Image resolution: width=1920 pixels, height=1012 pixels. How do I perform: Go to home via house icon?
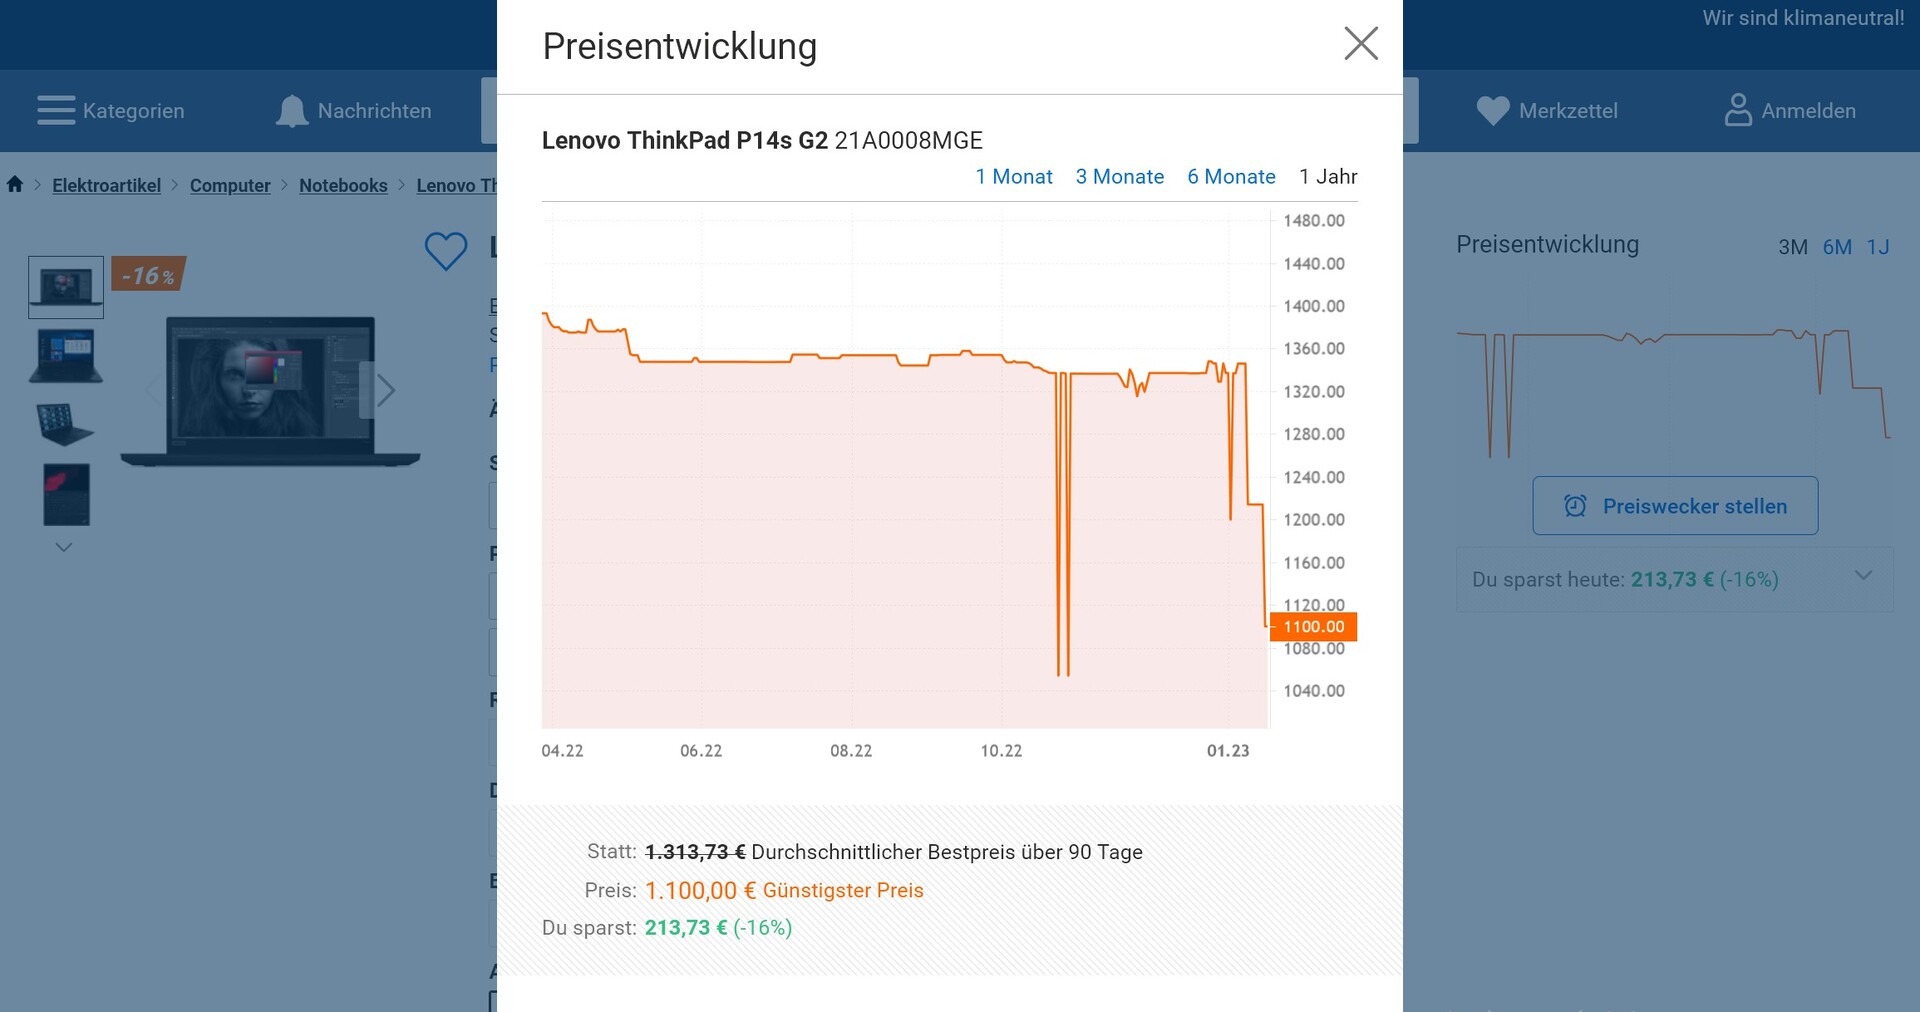[x=15, y=184]
